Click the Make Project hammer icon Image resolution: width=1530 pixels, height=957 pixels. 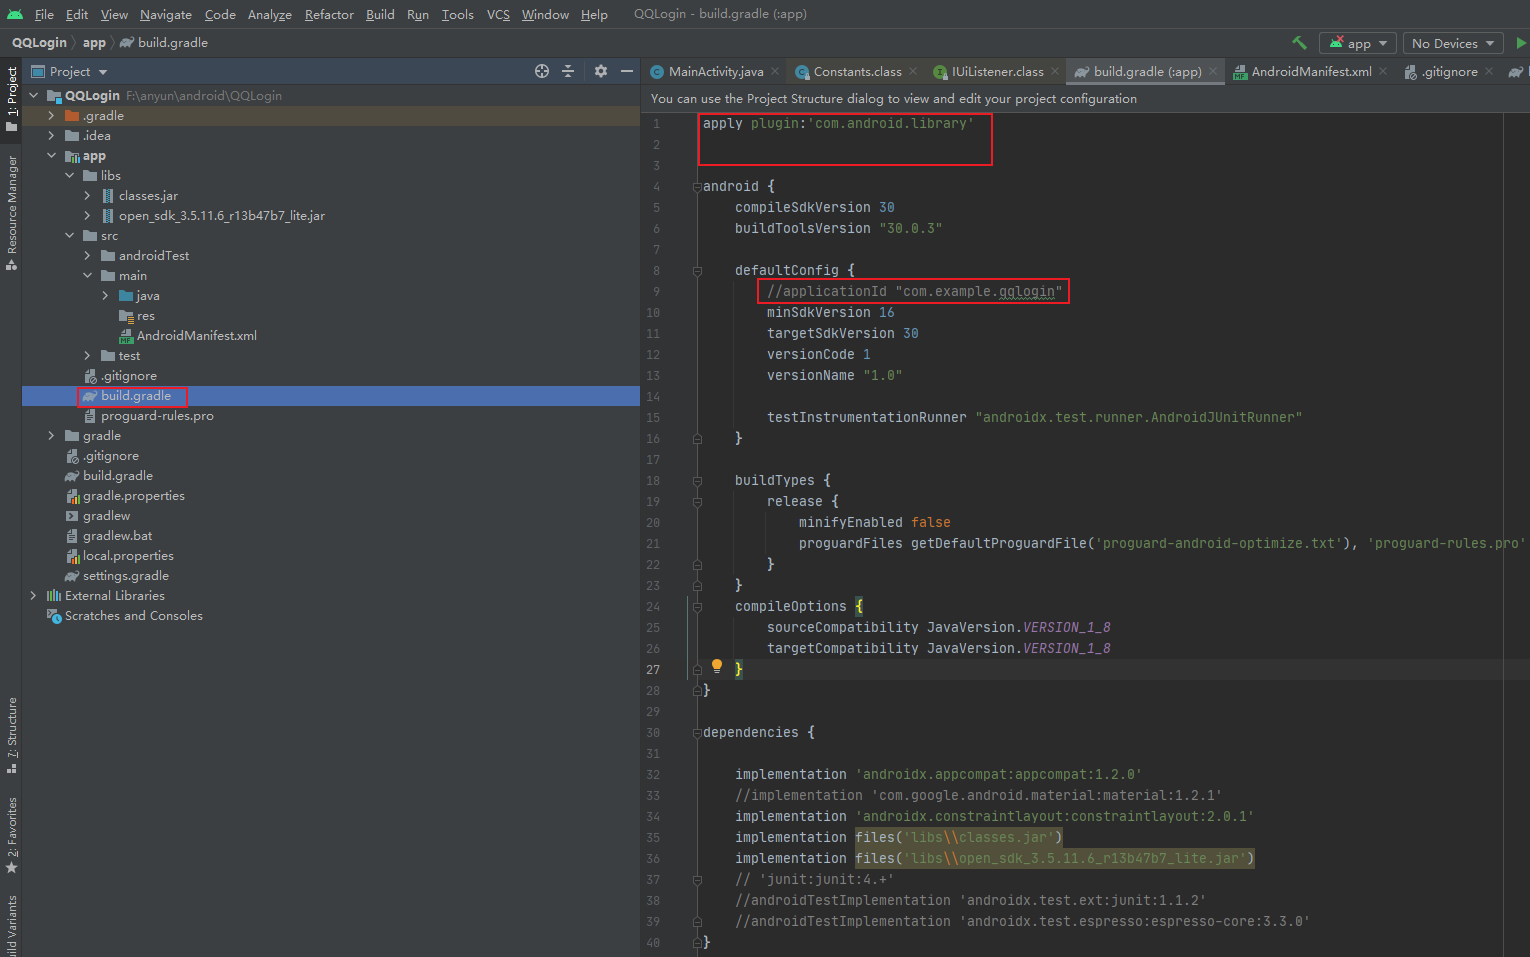(1299, 43)
